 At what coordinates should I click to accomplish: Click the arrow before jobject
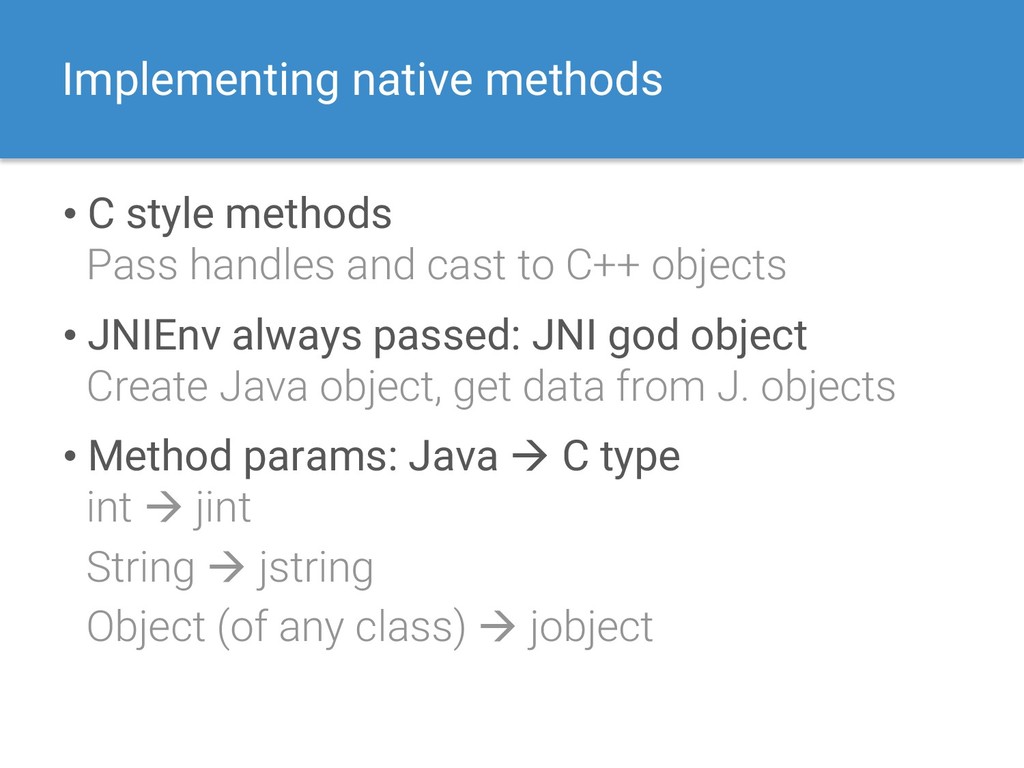[498, 627]
